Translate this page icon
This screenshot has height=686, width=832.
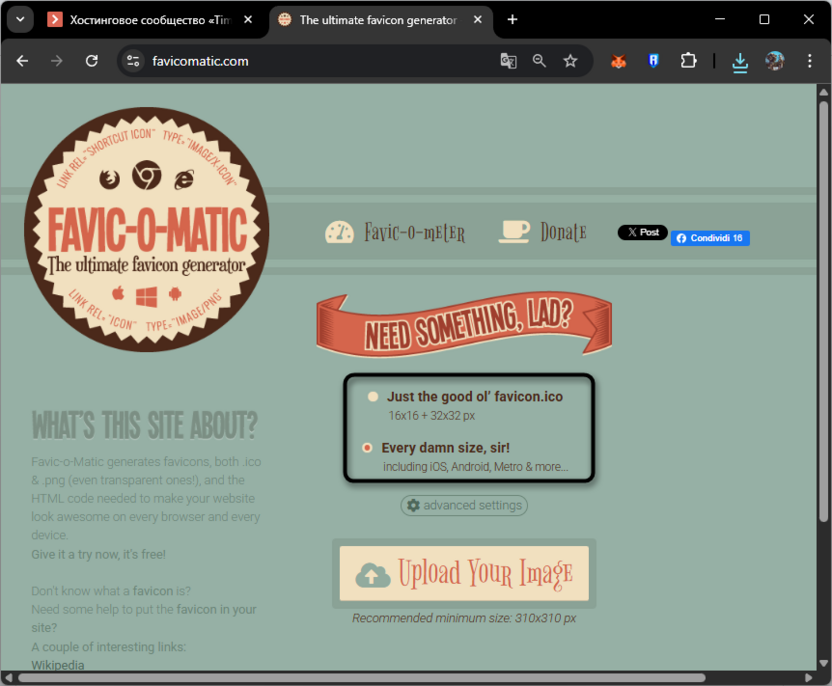508,61
